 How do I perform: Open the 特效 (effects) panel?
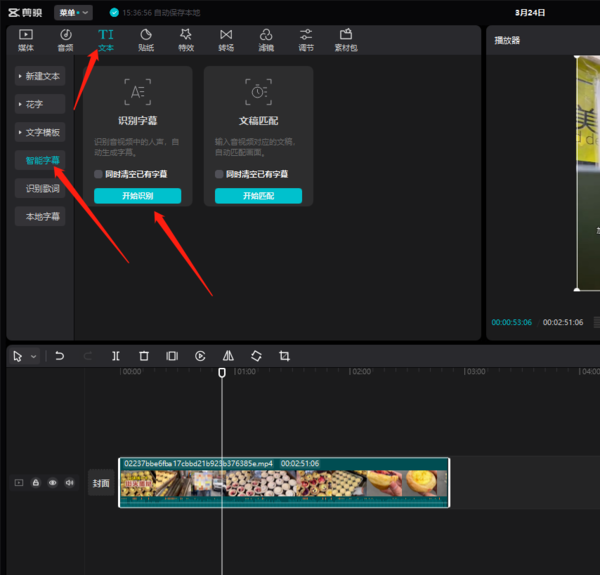(x=185, y=39)
